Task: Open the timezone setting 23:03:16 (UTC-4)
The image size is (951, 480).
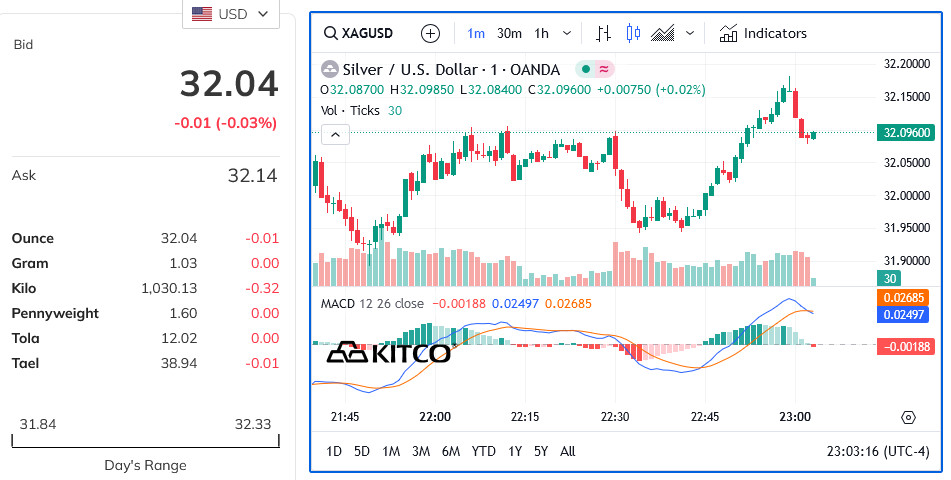Action: click(x=878, y=452)
